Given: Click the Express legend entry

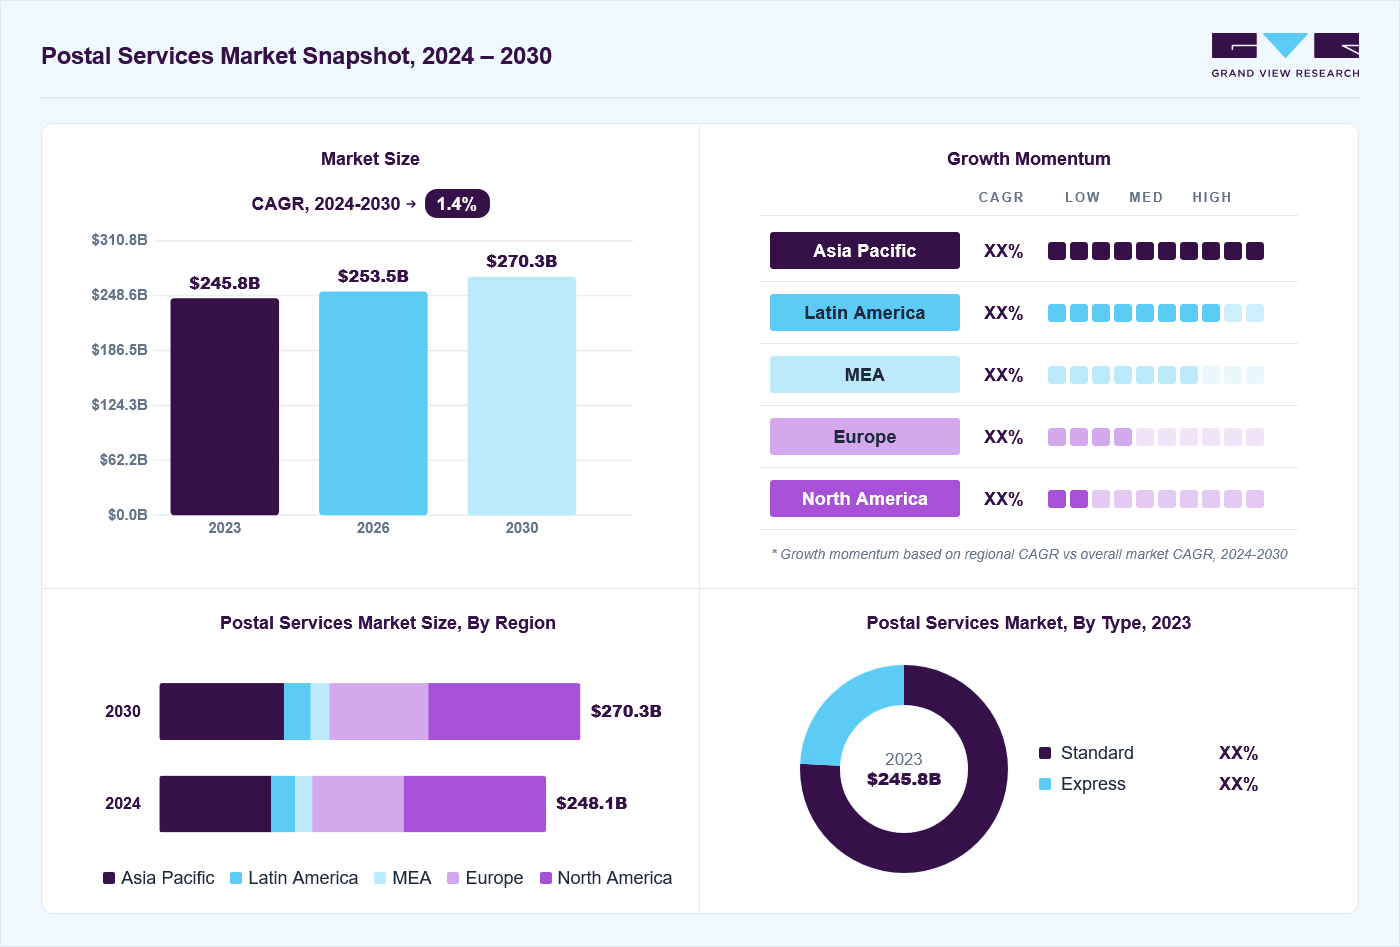Looking at the screenshot, I should pyautogui.click(x=1083, y=784).
